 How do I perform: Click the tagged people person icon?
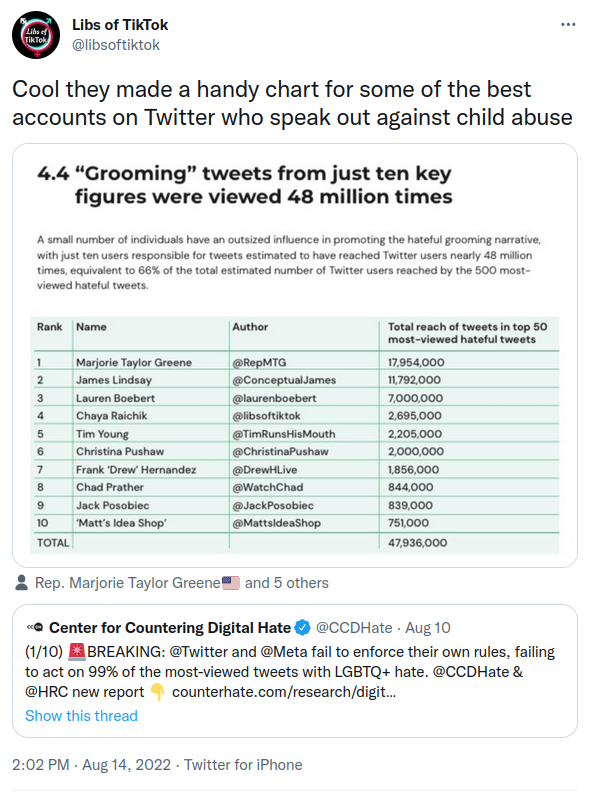pyautogui.click(x=21, y=583)
